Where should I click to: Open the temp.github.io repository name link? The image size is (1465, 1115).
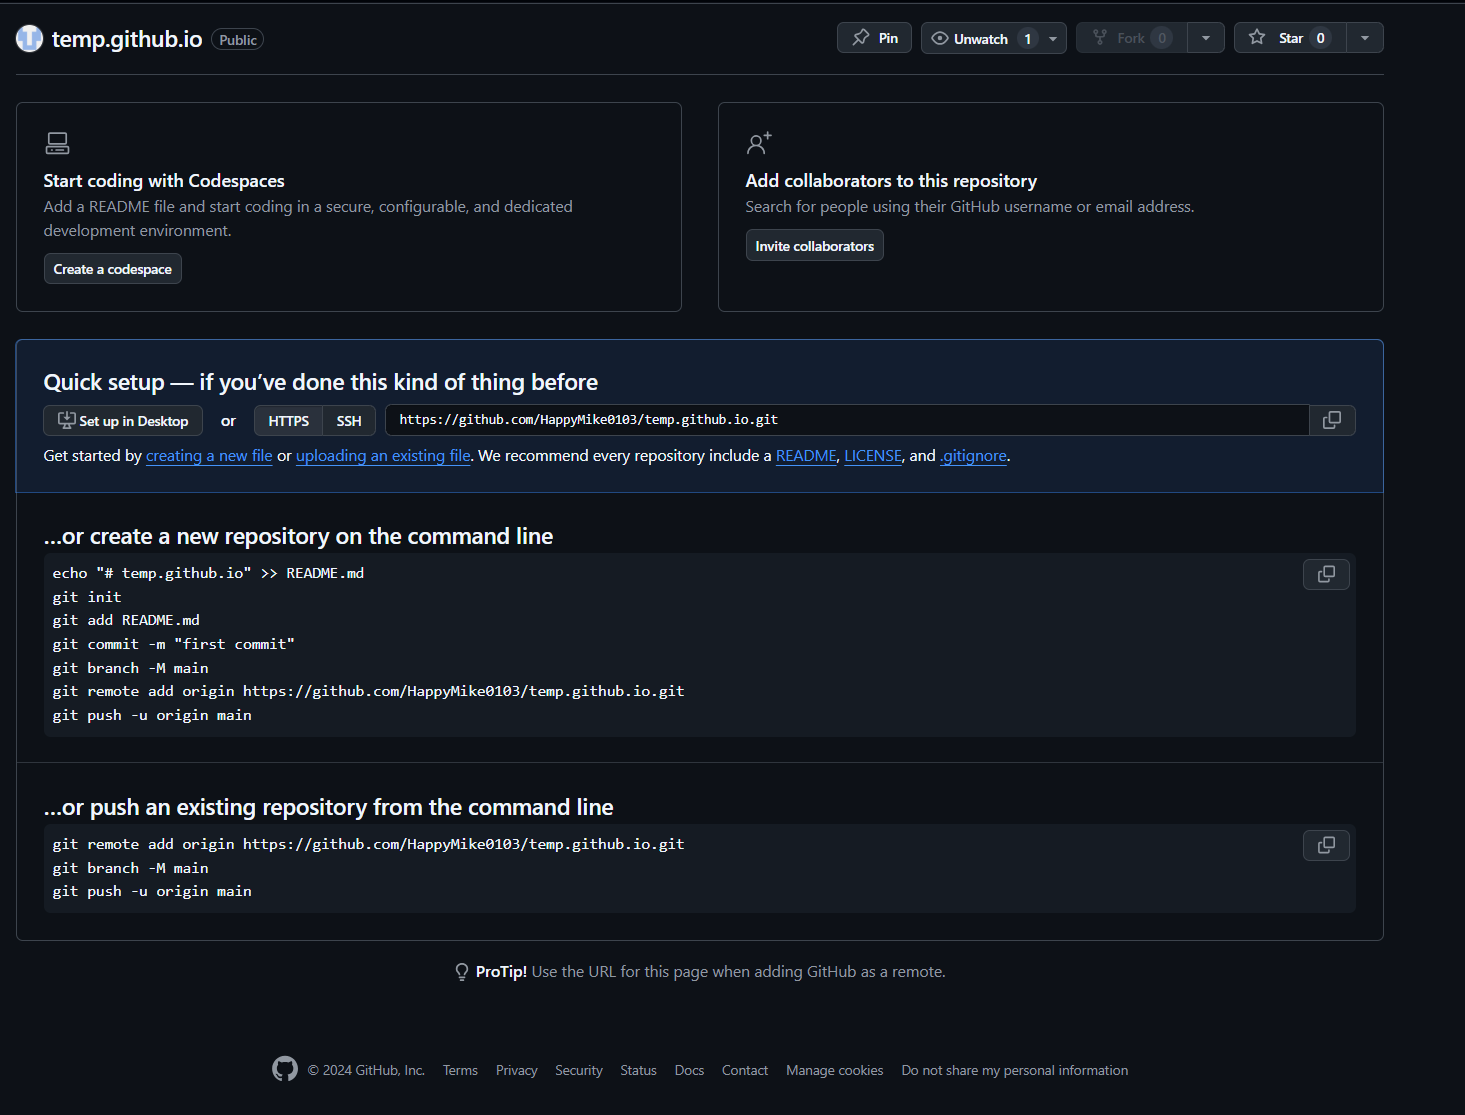tap(127, 39)
